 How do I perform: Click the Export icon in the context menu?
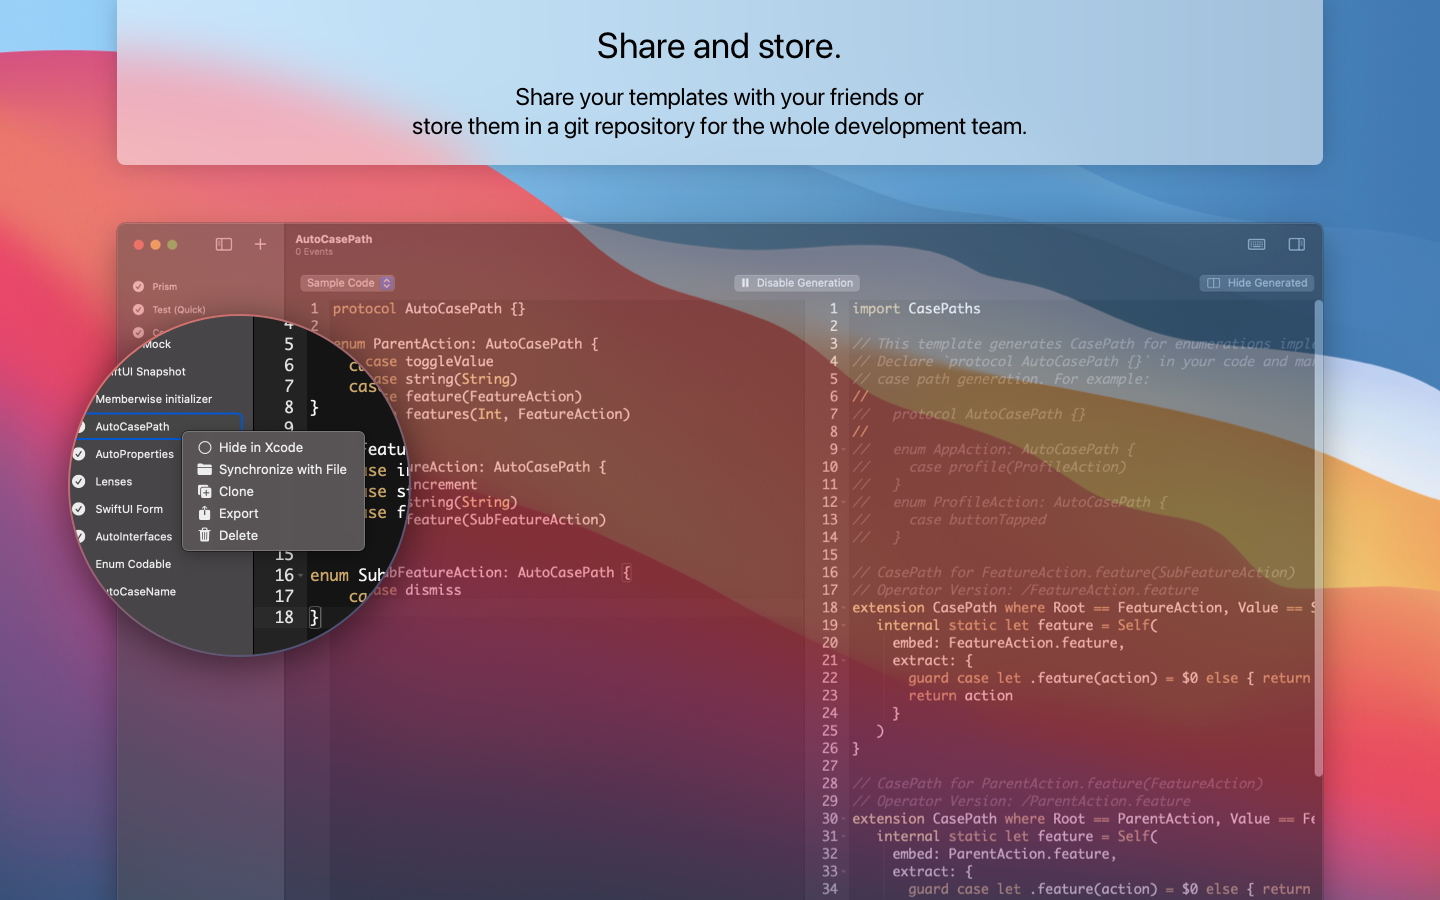click(x=205, y=513)
